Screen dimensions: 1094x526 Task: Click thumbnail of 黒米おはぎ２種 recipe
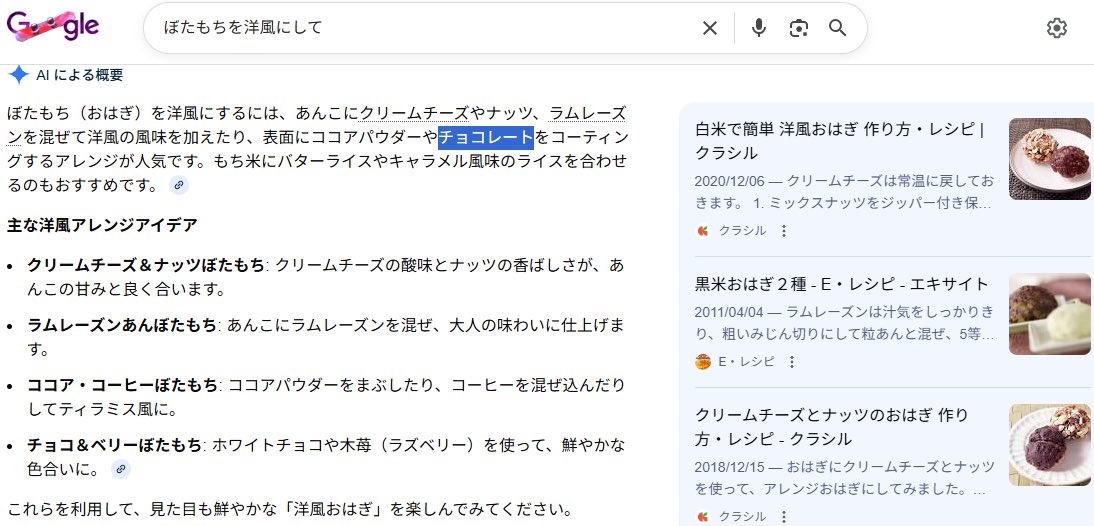pyautogui.click(x=1049, y=314)
